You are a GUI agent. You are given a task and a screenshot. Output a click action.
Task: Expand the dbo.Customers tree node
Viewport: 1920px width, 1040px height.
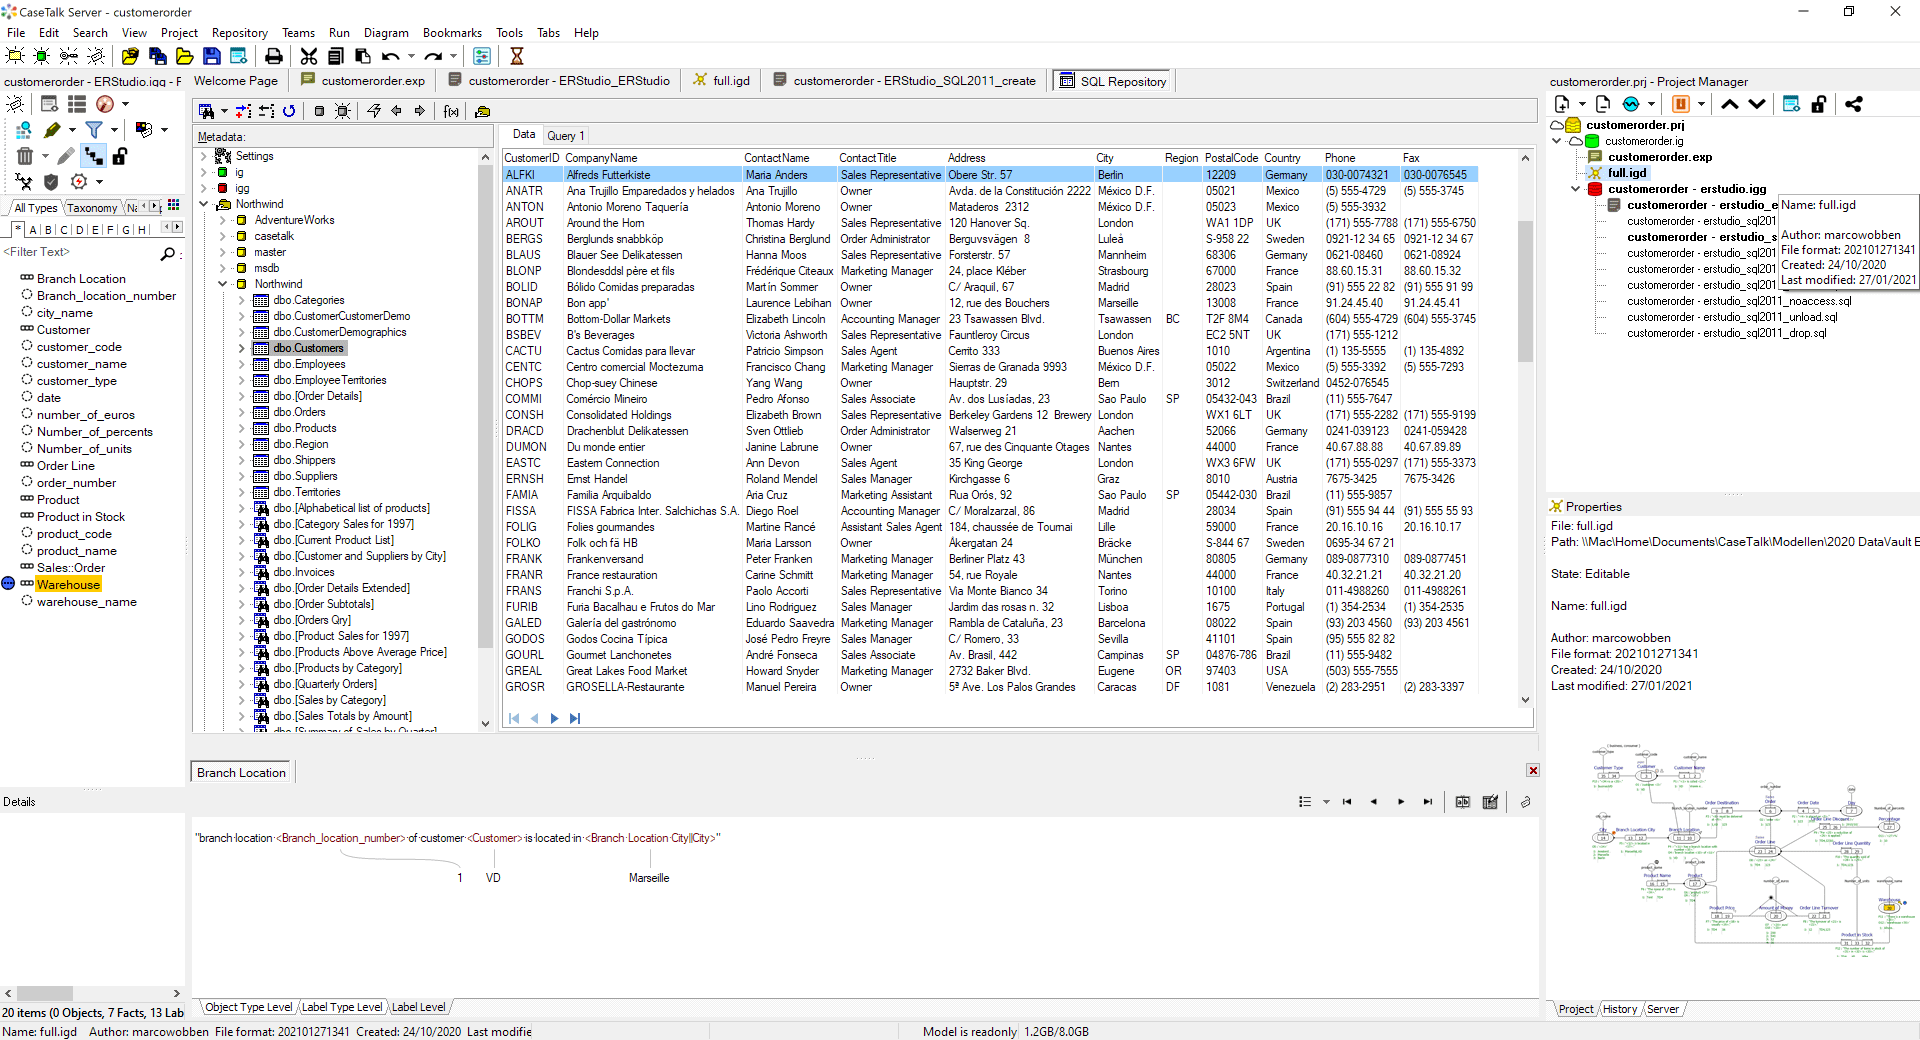pos(241,348)
